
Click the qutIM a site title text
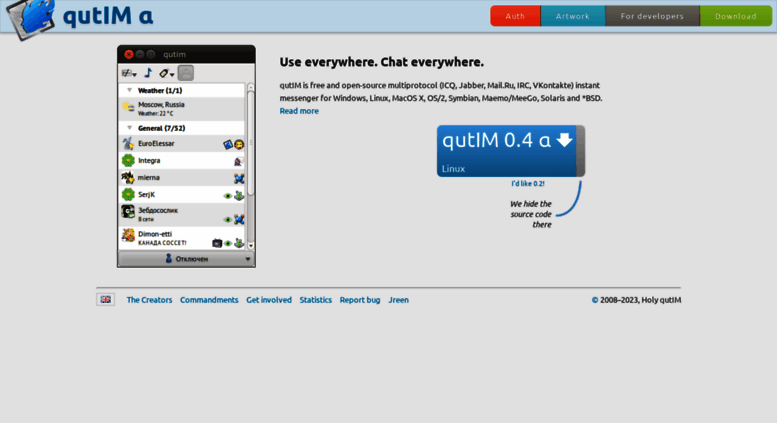pyautogui.click(x=108, y=16)
